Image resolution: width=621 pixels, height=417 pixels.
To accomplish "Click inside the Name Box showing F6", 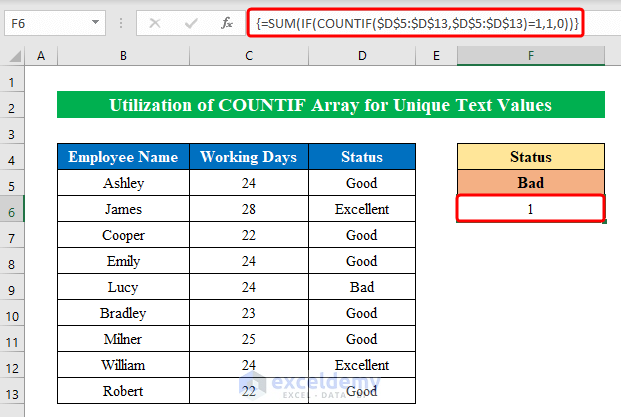I will tap(45, 22).
